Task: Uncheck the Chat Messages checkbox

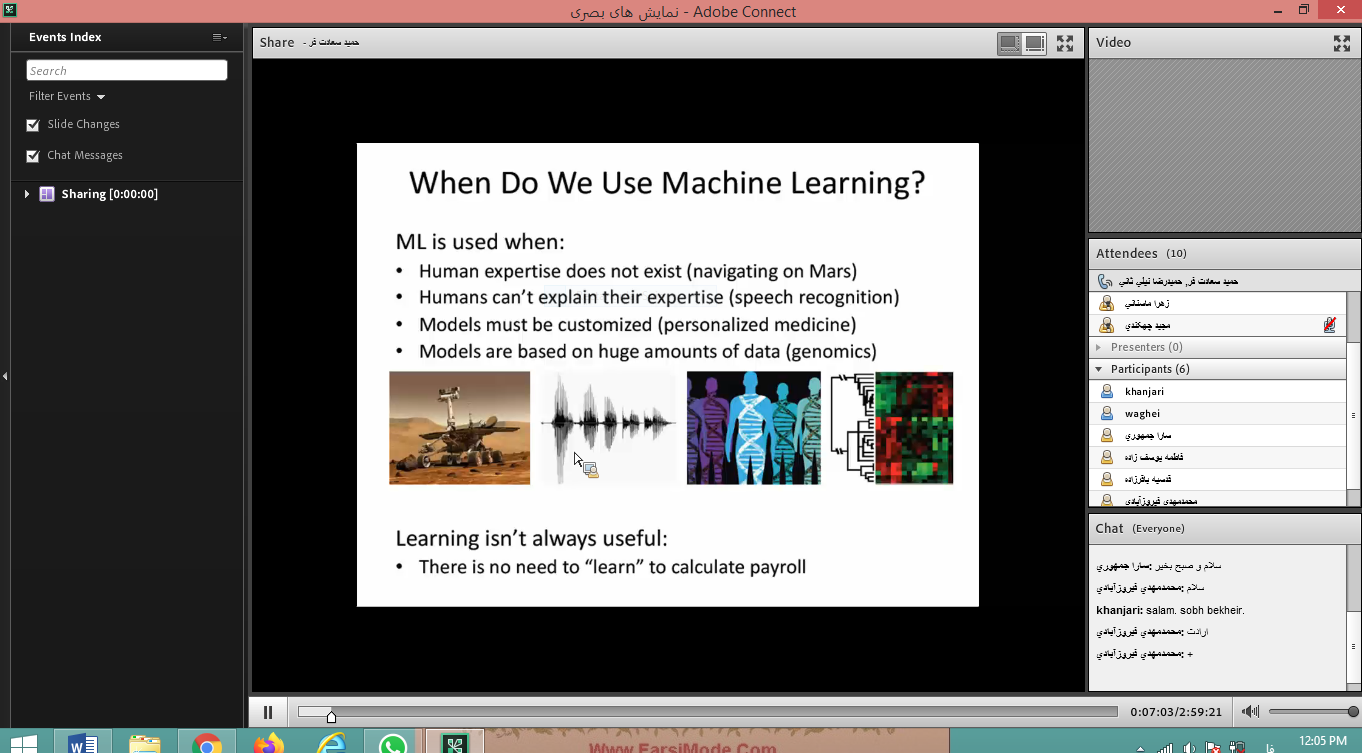Action: coord(34,156)
